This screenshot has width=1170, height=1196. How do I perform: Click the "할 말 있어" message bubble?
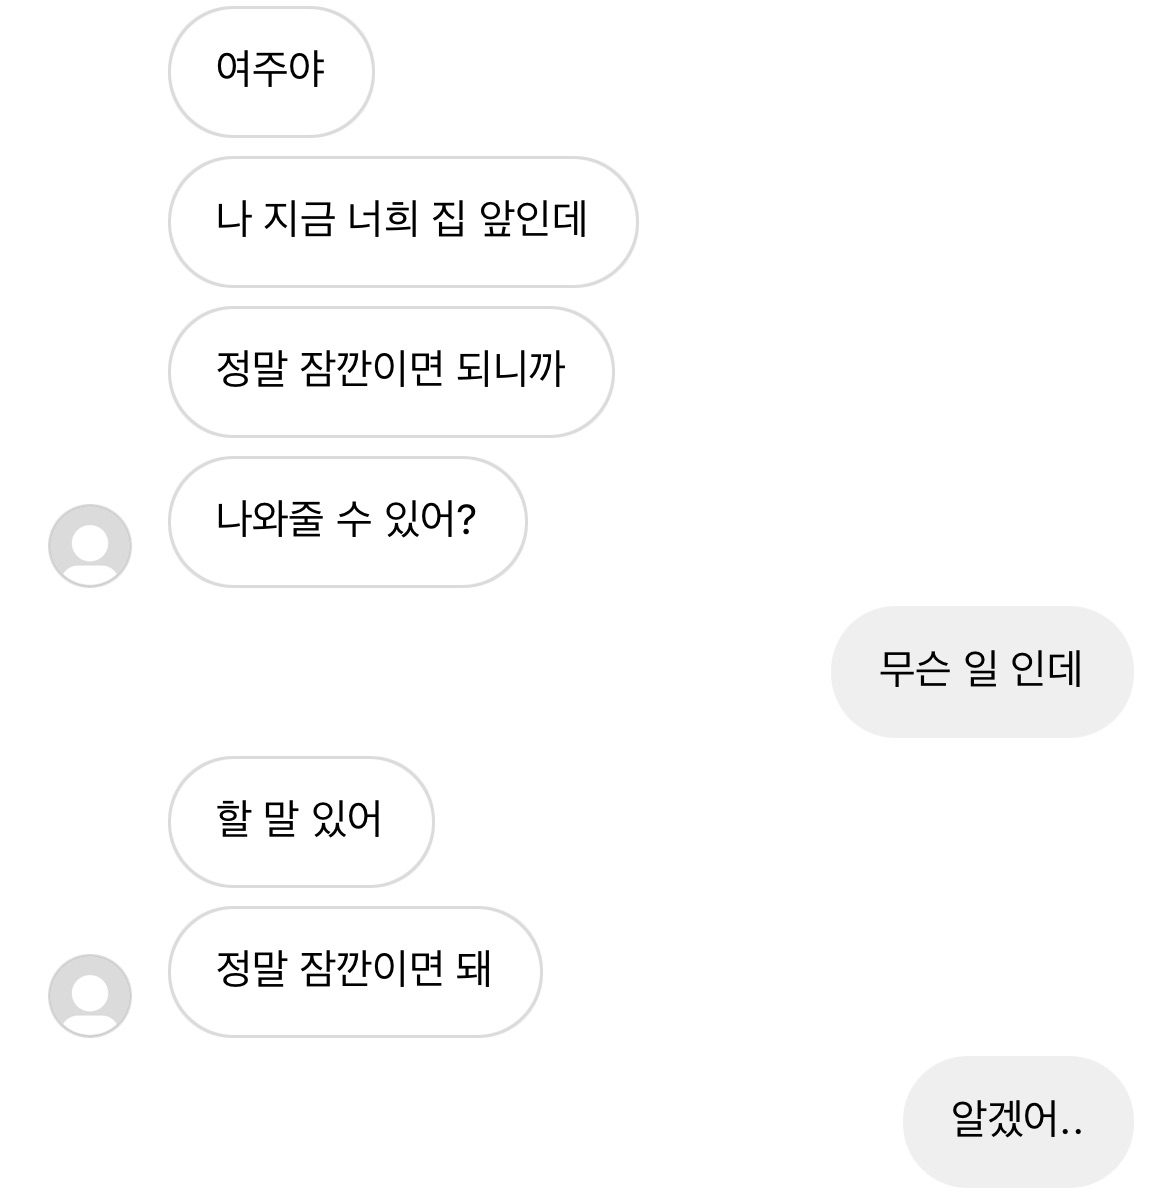pyautogui.click(x=300, y=822)
